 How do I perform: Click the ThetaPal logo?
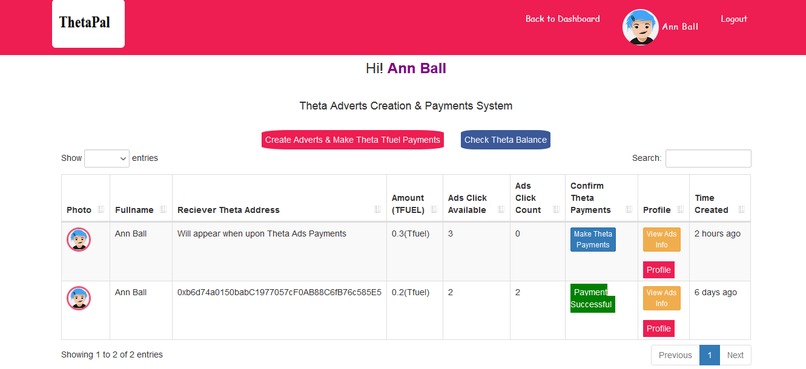point(88,23)
